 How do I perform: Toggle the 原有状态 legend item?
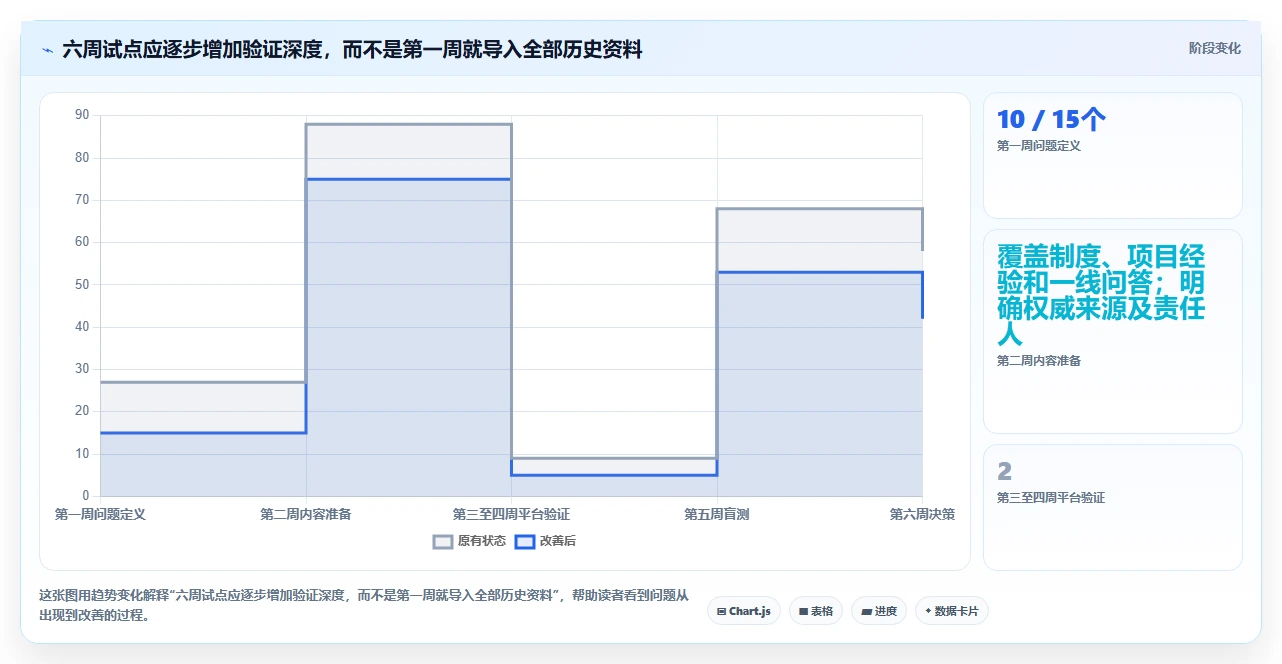pyautogui.click(x=469, y=541)
